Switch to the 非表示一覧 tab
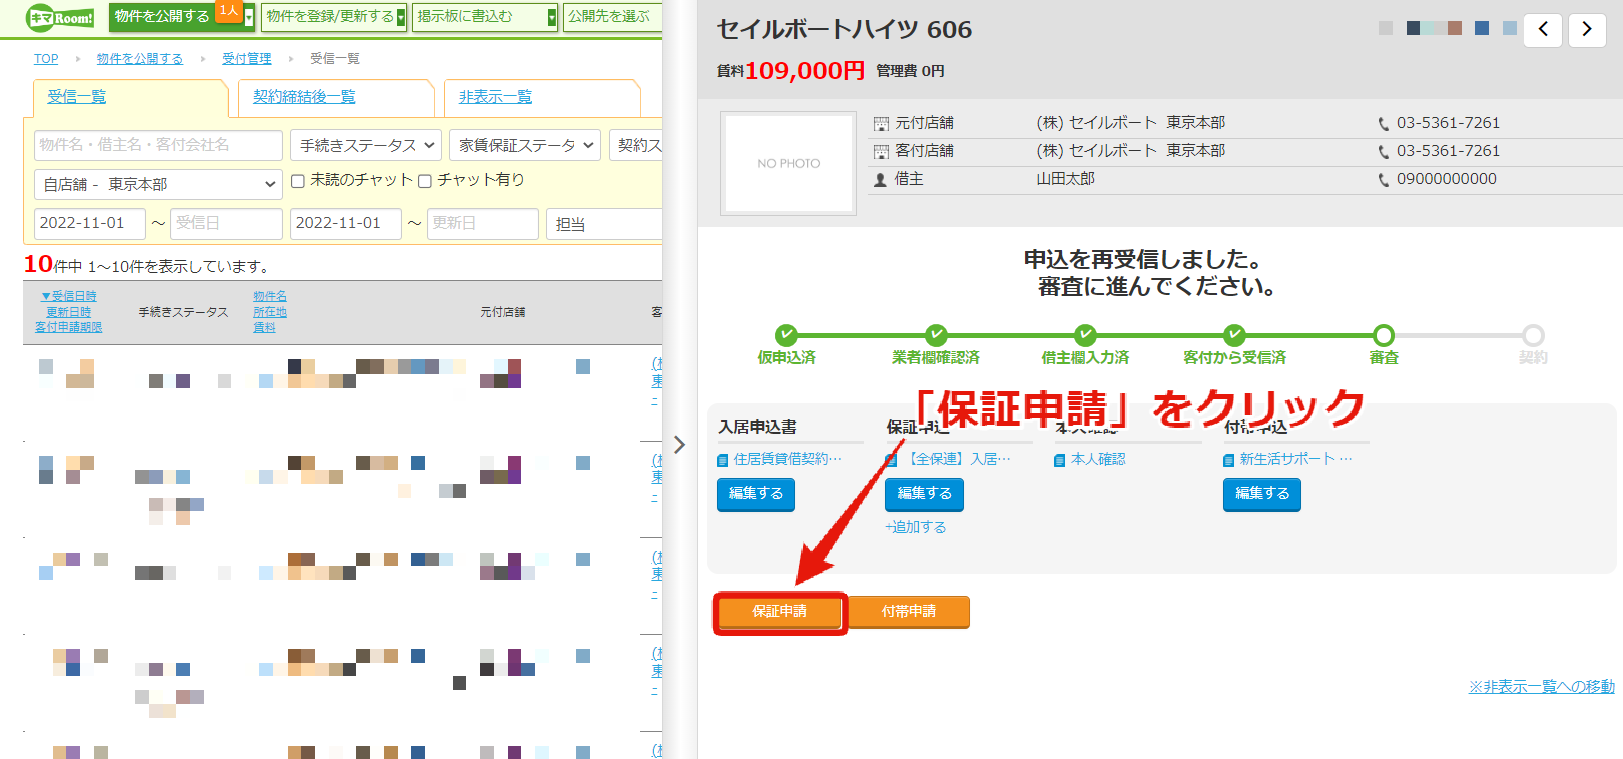 (496, 97)
